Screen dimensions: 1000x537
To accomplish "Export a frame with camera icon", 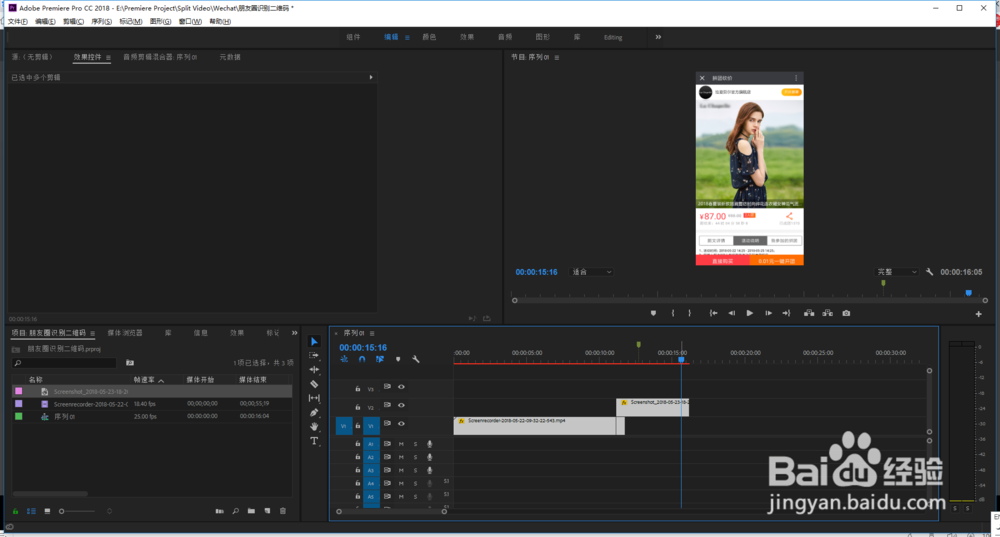I will click(x=846, y=313).
